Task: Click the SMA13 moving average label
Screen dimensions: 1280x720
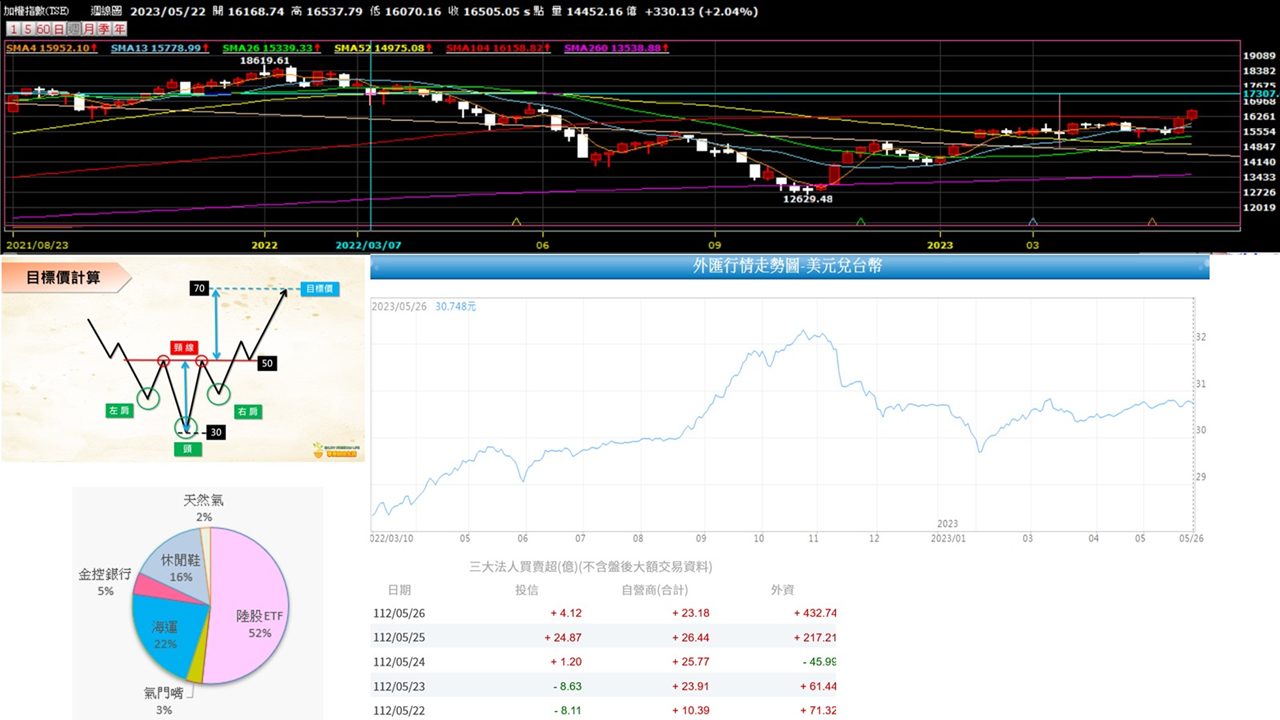Action: click(x=157, y=48)
